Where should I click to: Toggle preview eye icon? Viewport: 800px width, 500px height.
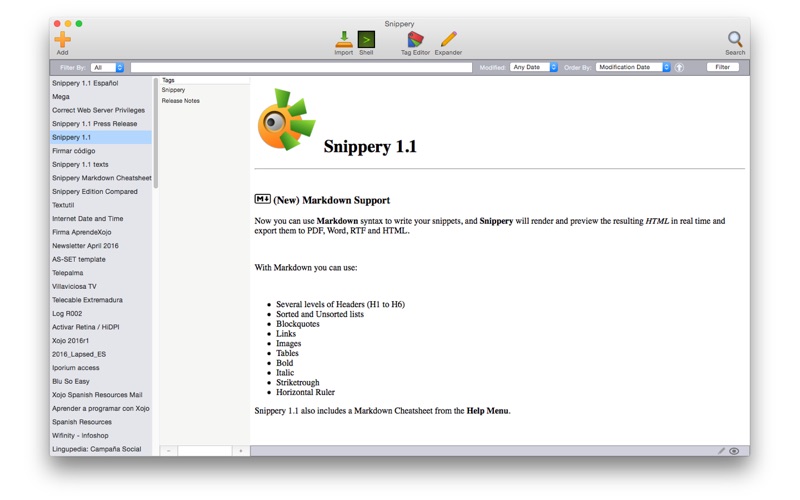pos(734,451)
